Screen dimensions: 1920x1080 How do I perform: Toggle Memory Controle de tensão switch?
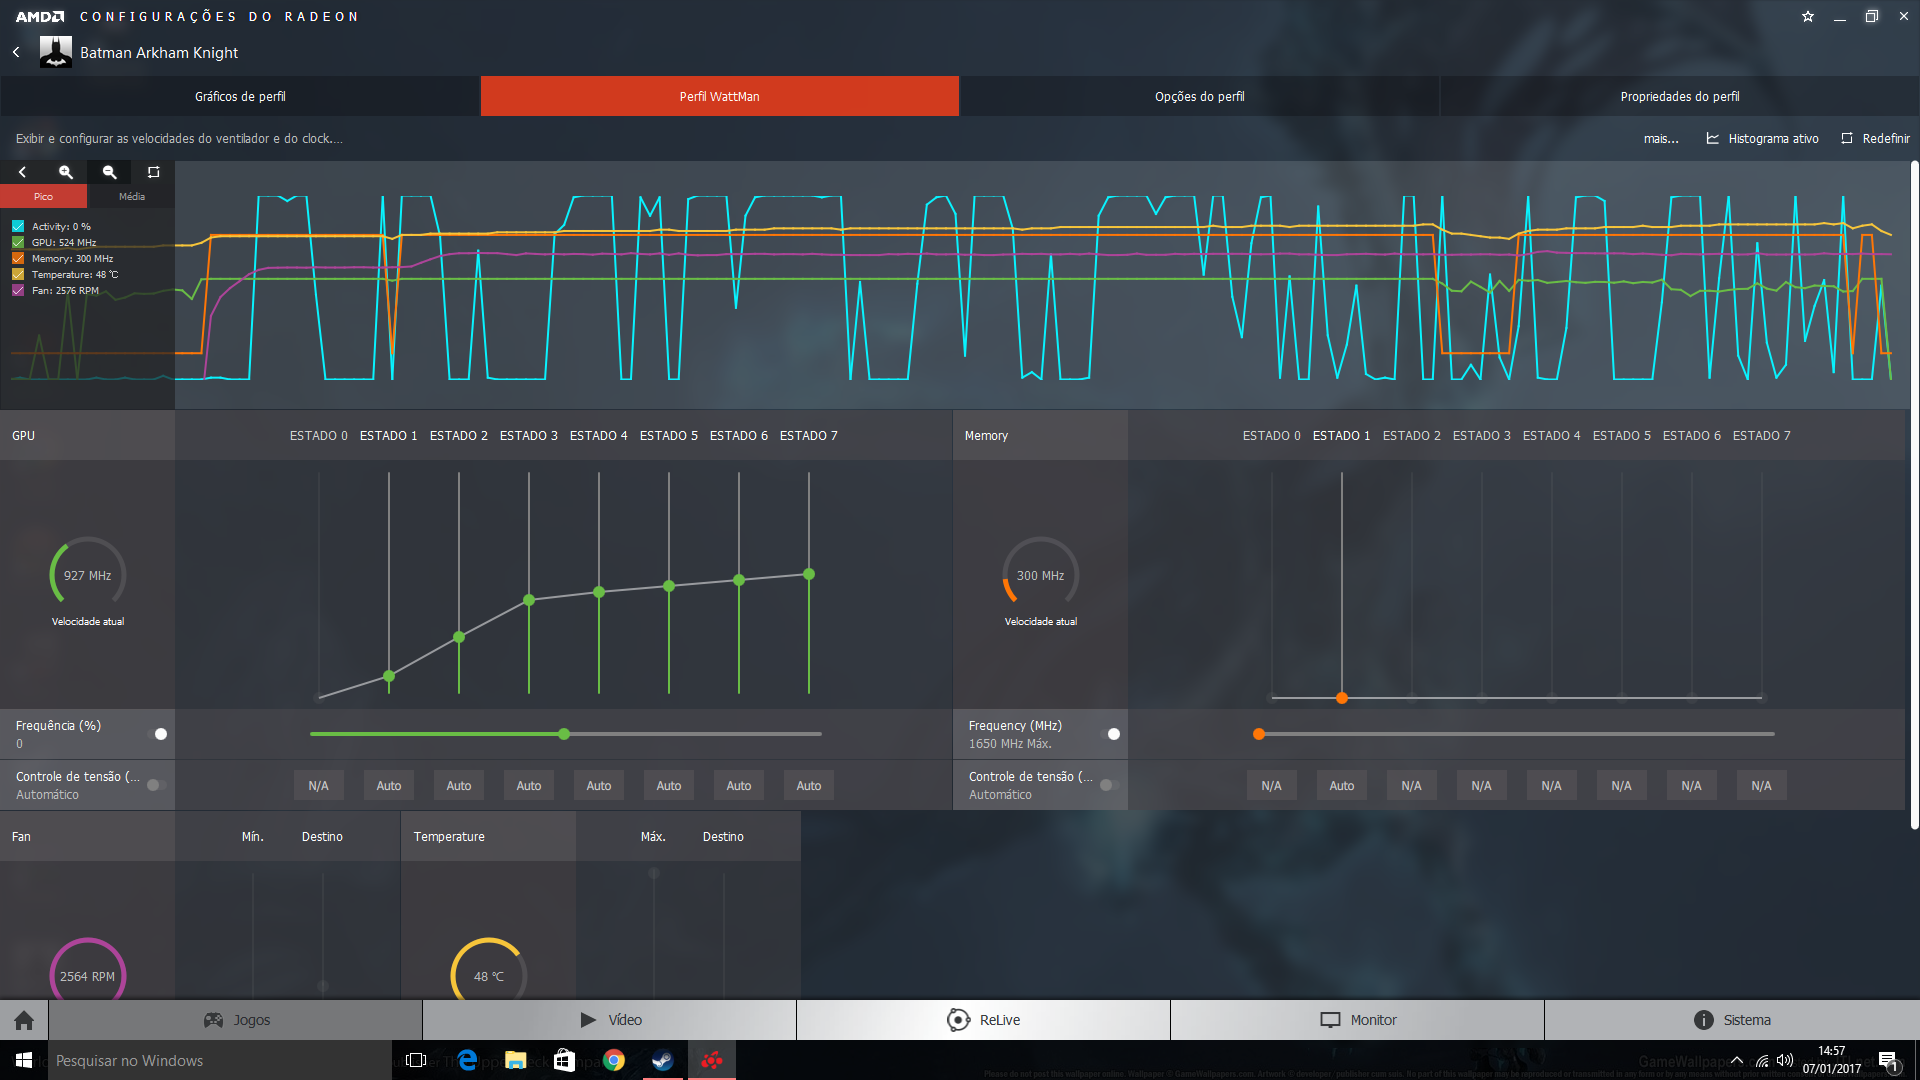pyautogui.click(x=1110, y=785)
